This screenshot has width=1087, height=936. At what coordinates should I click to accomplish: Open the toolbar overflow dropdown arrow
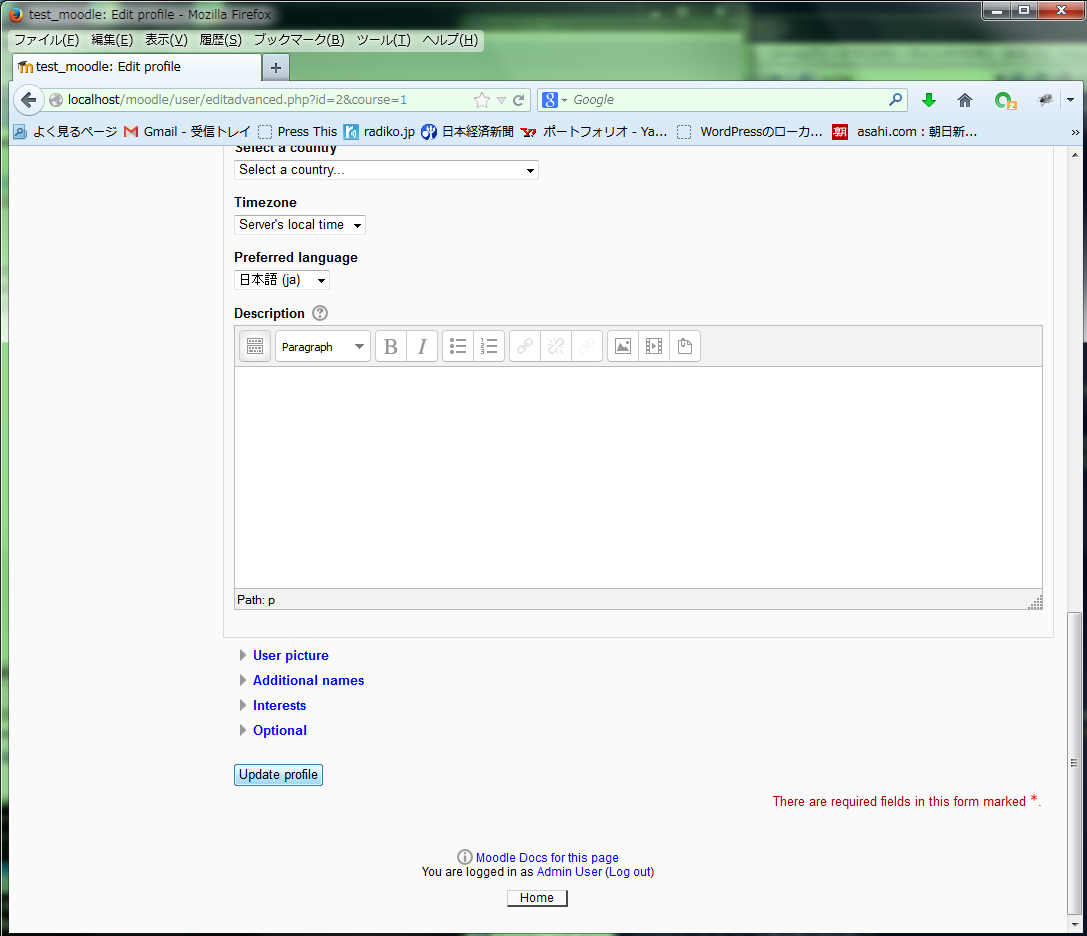(1070, 101)
